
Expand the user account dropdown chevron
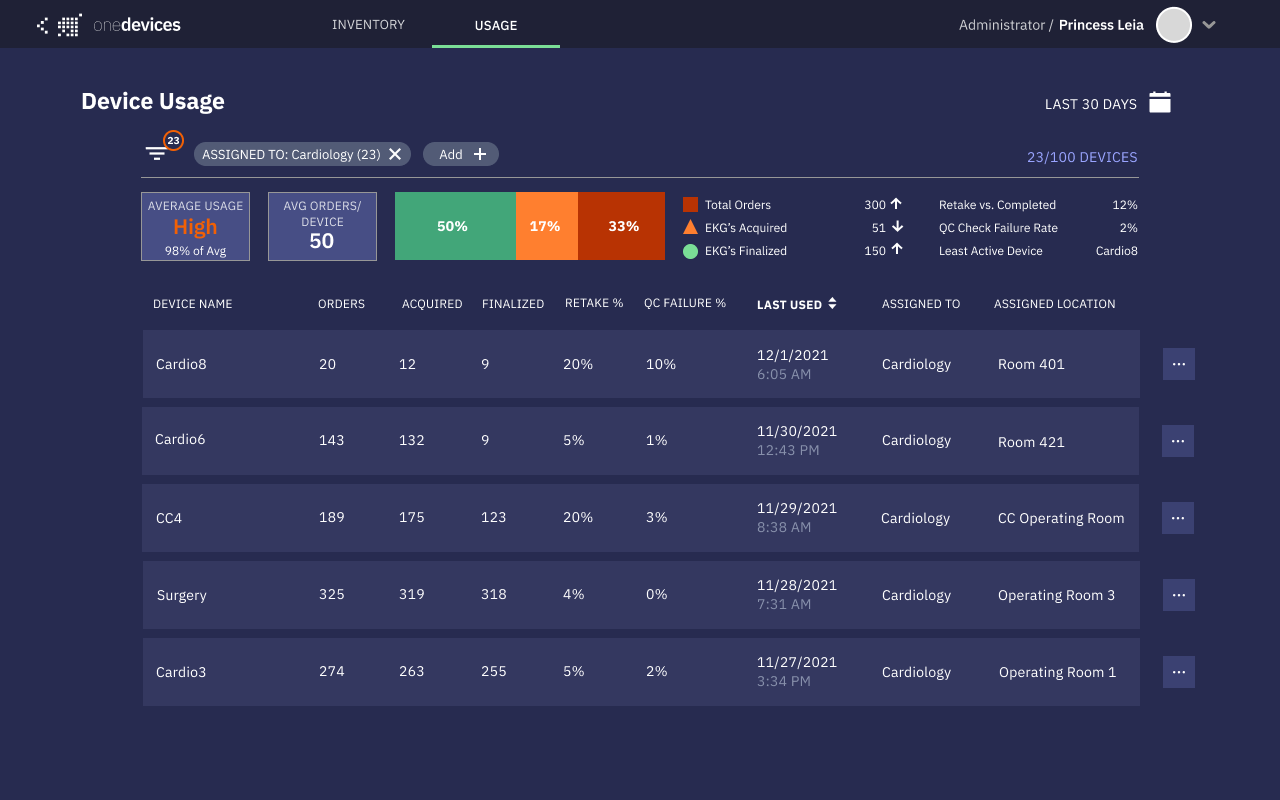[x=1209, y=25]
